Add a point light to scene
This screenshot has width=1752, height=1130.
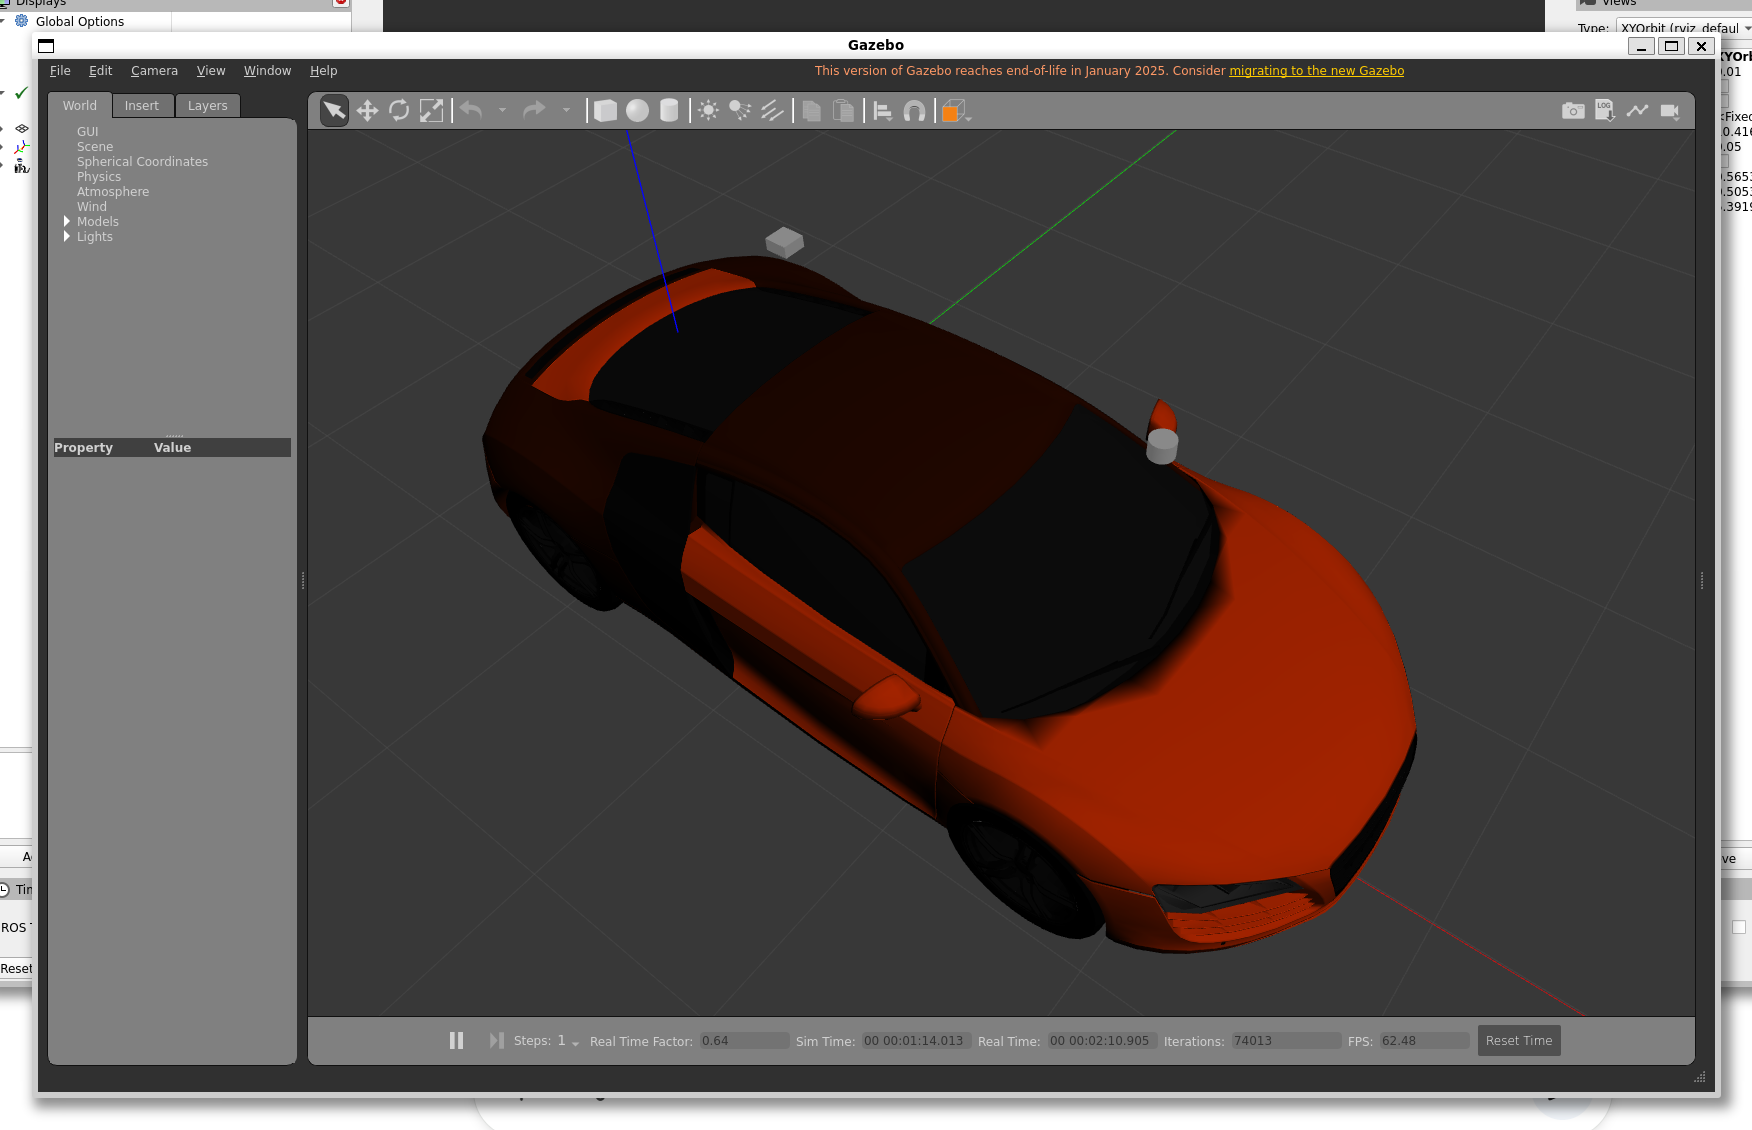click(708, 111)
